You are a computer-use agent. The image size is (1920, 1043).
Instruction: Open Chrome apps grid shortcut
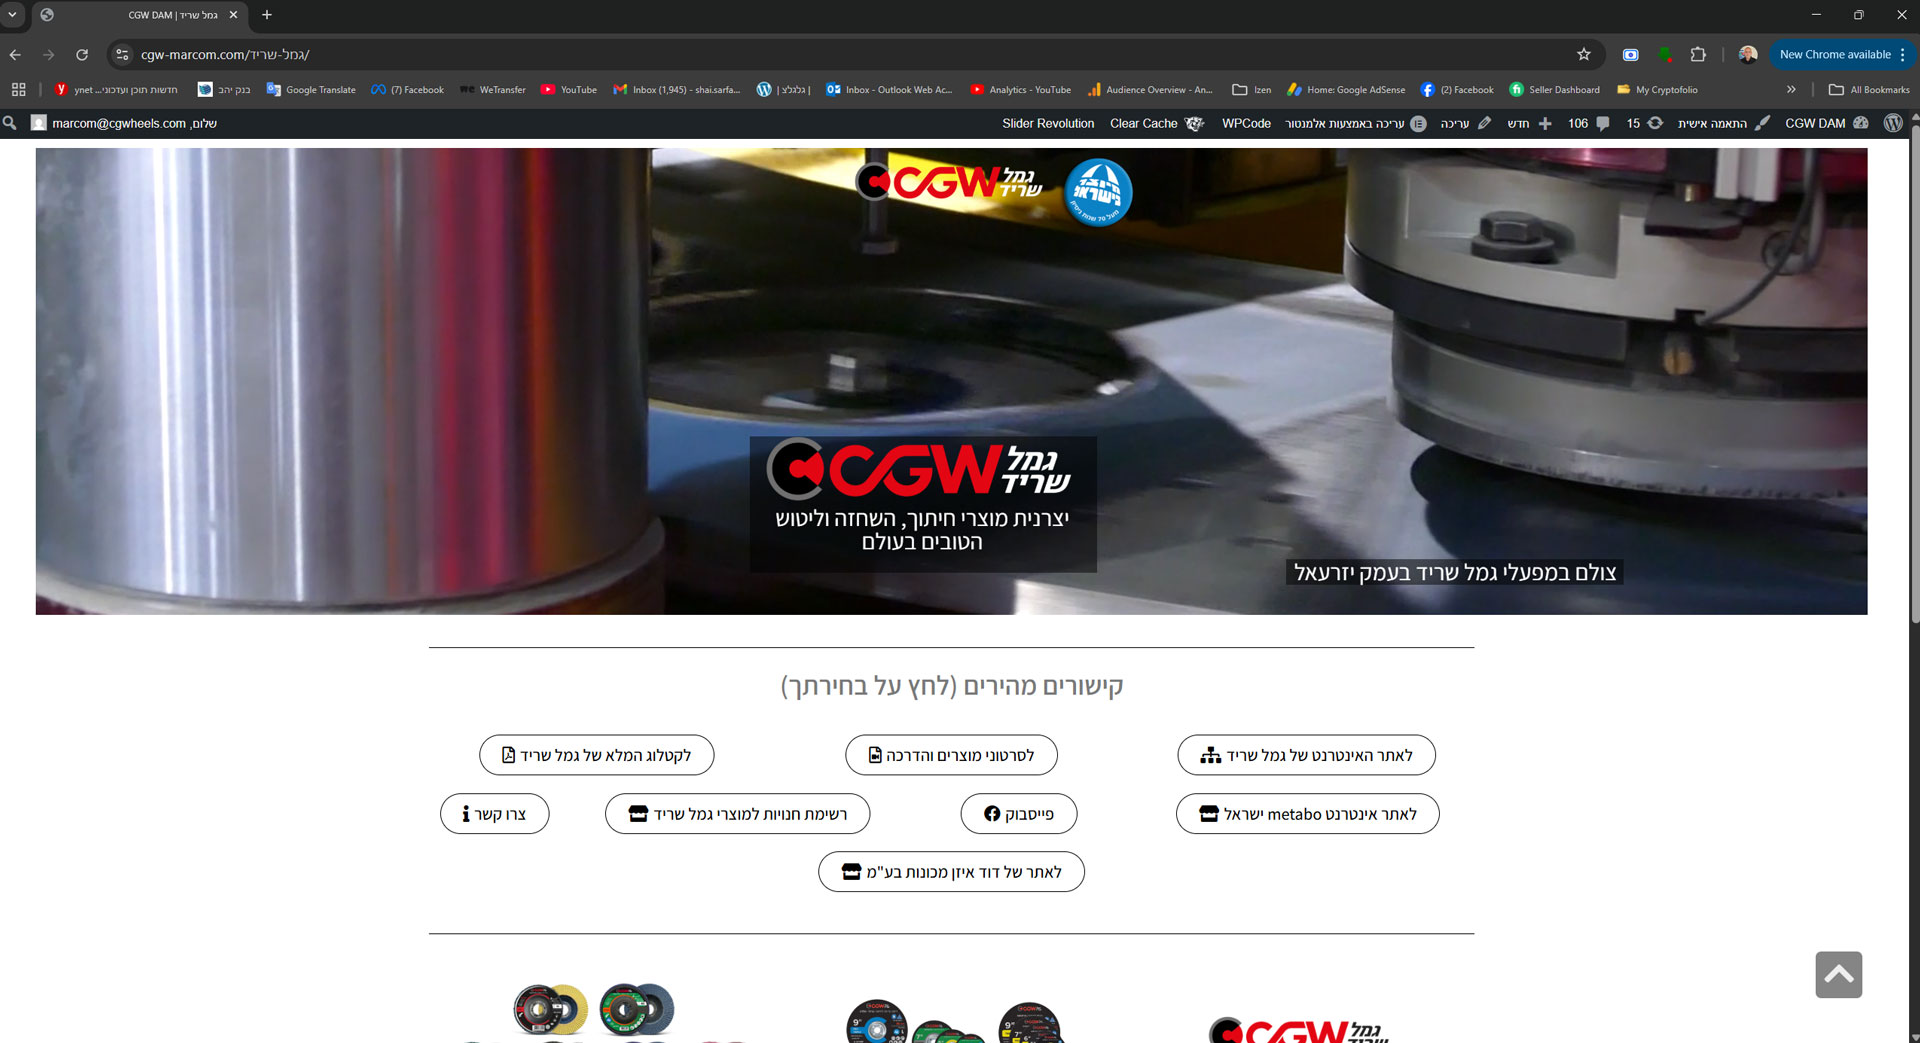[x=18, y=89]
